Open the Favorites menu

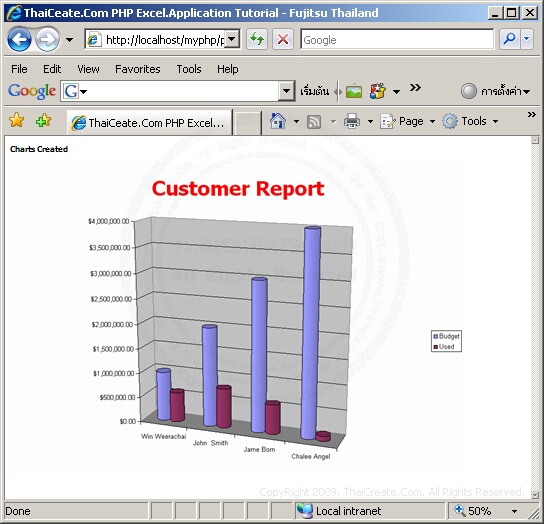click(x=138, y=69)
